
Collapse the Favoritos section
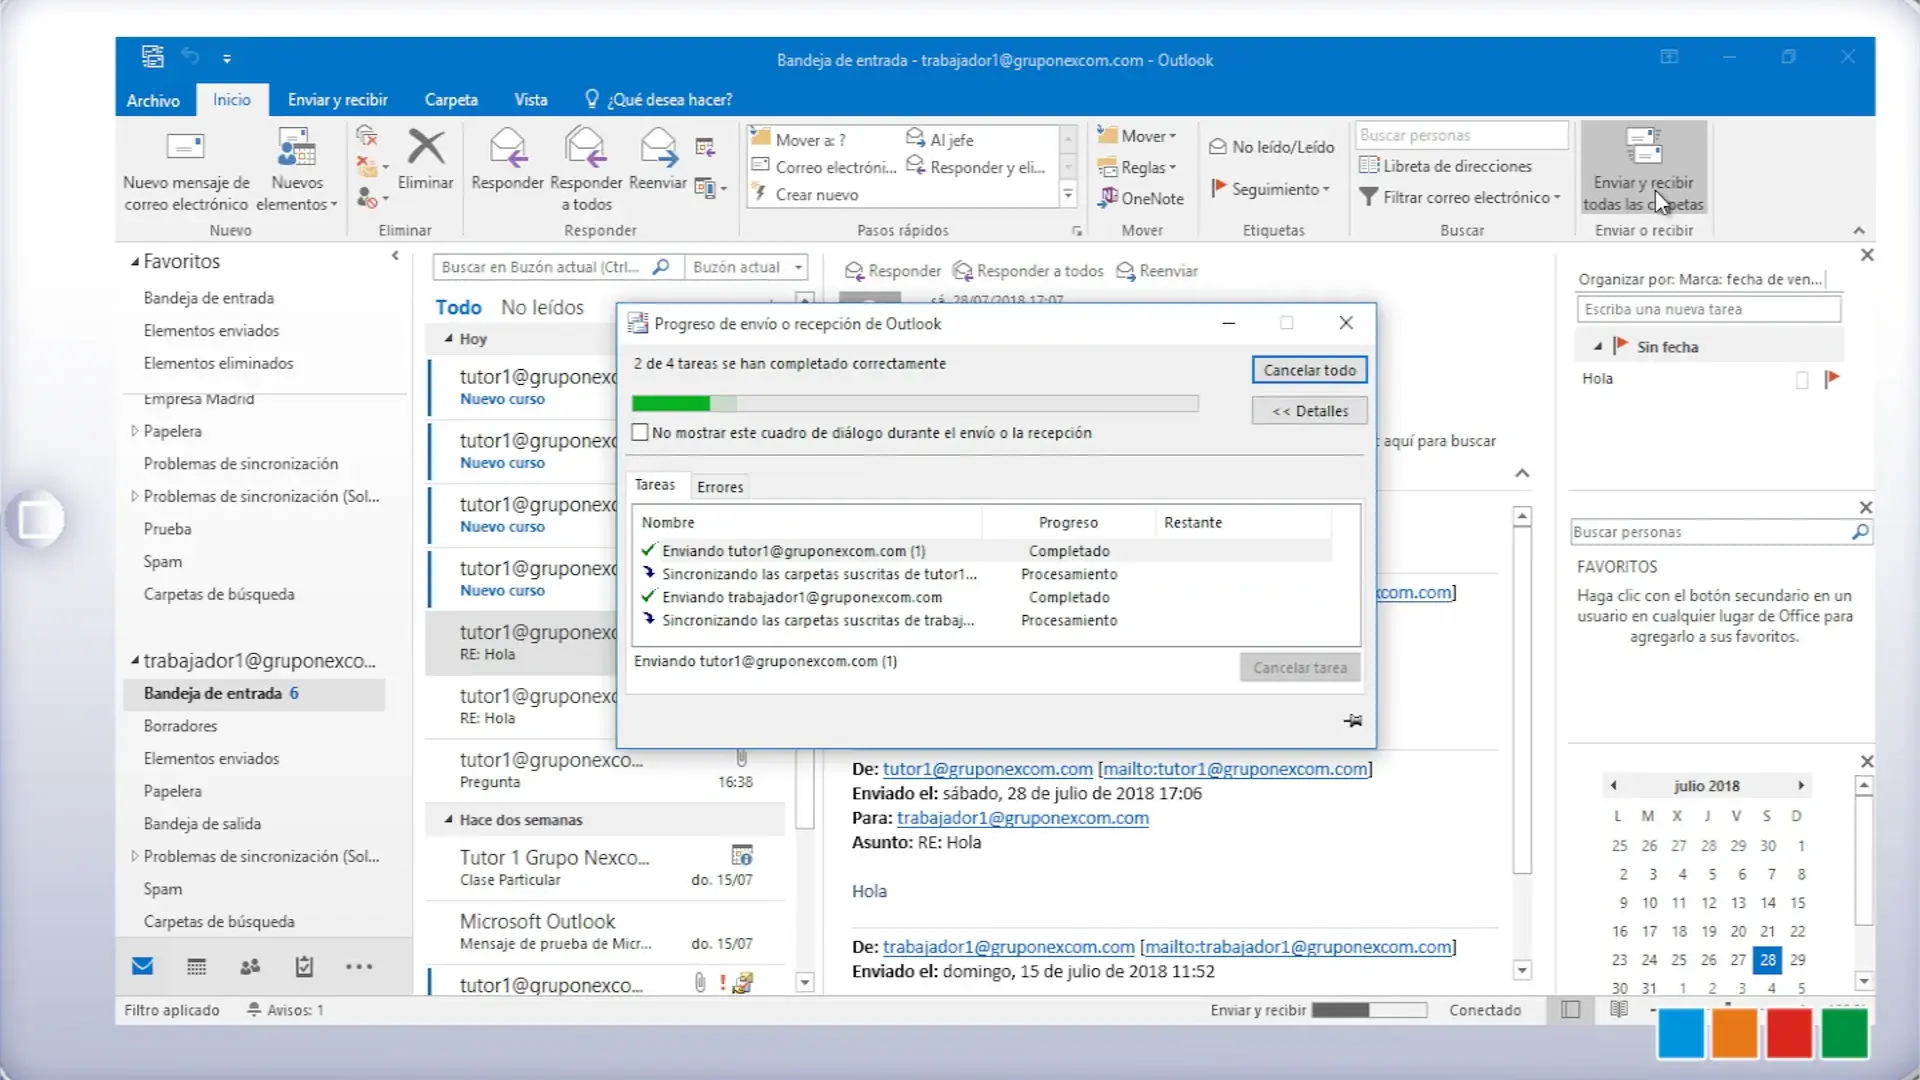[x=135, y=262]
